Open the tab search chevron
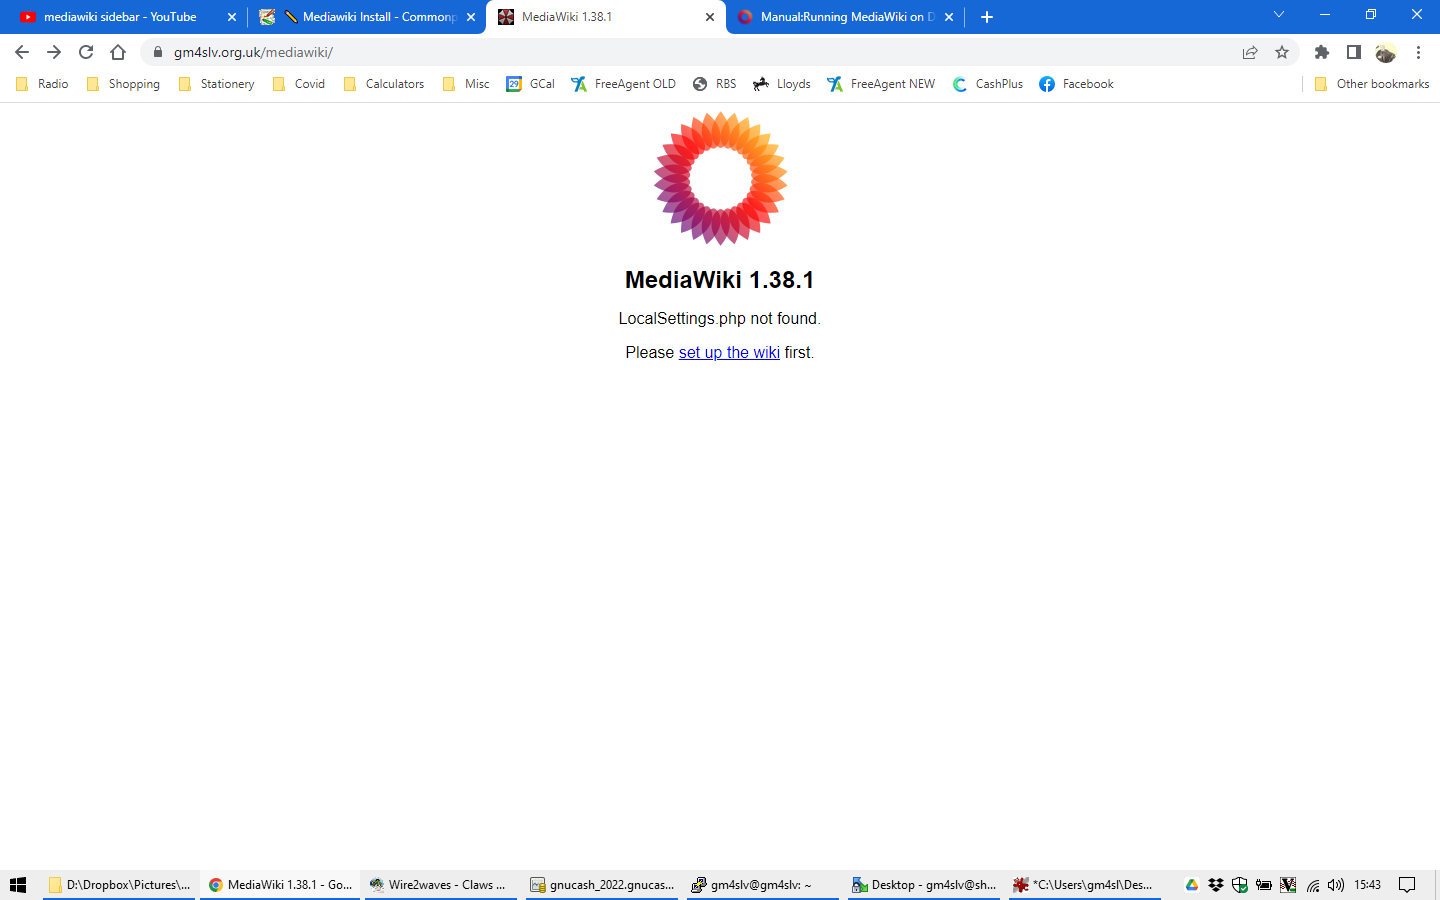This screenshot has height=900, width=1440. coord(1278,16)
